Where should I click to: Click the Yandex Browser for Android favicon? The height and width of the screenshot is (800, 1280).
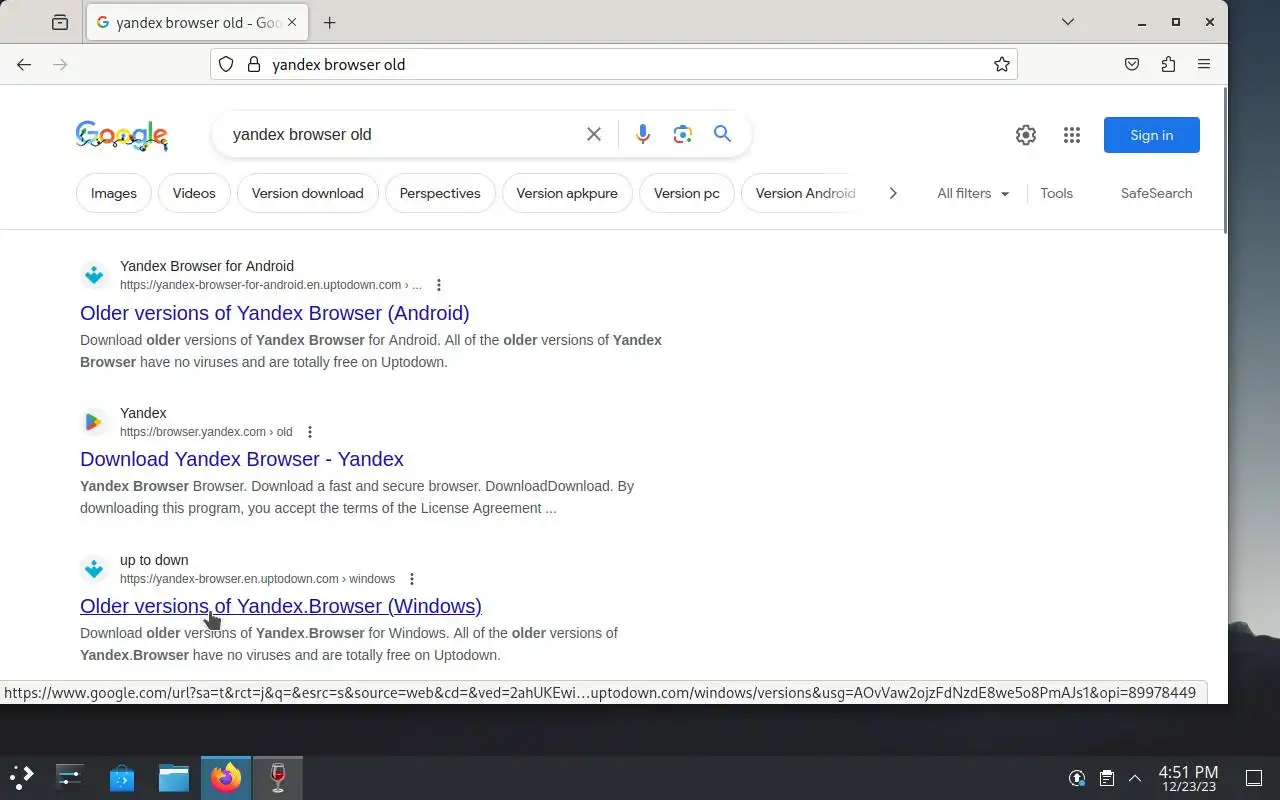point(94,275)
